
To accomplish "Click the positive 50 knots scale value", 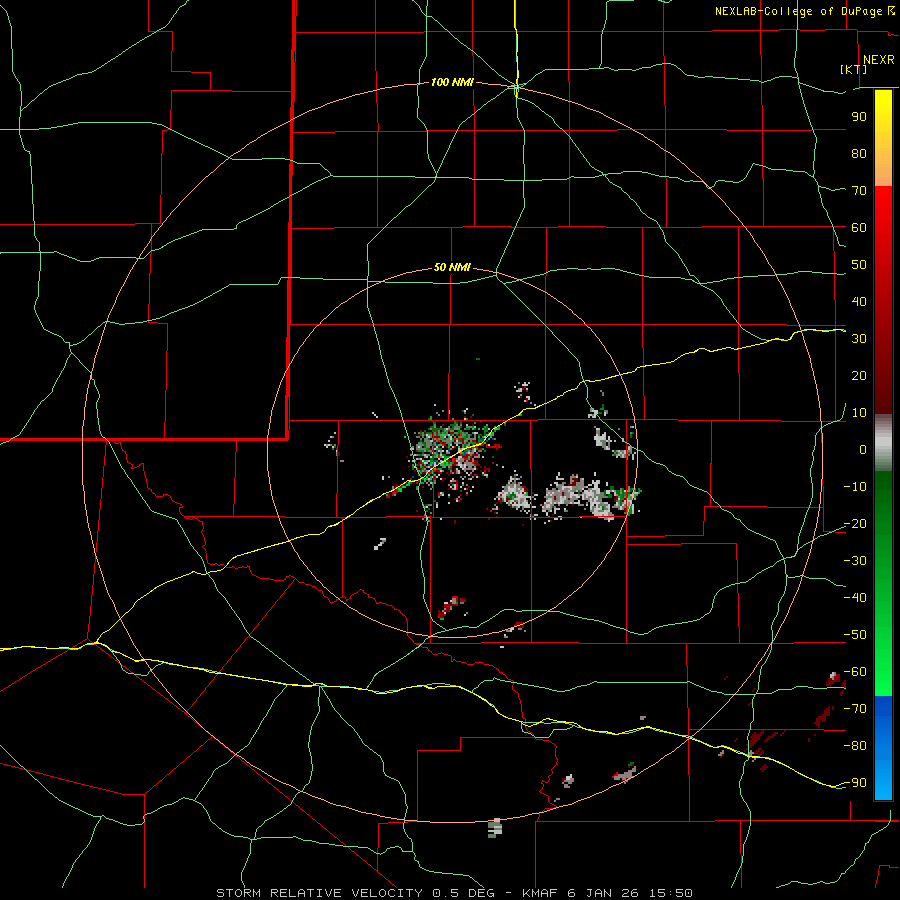I will click(x=859, y=265).
